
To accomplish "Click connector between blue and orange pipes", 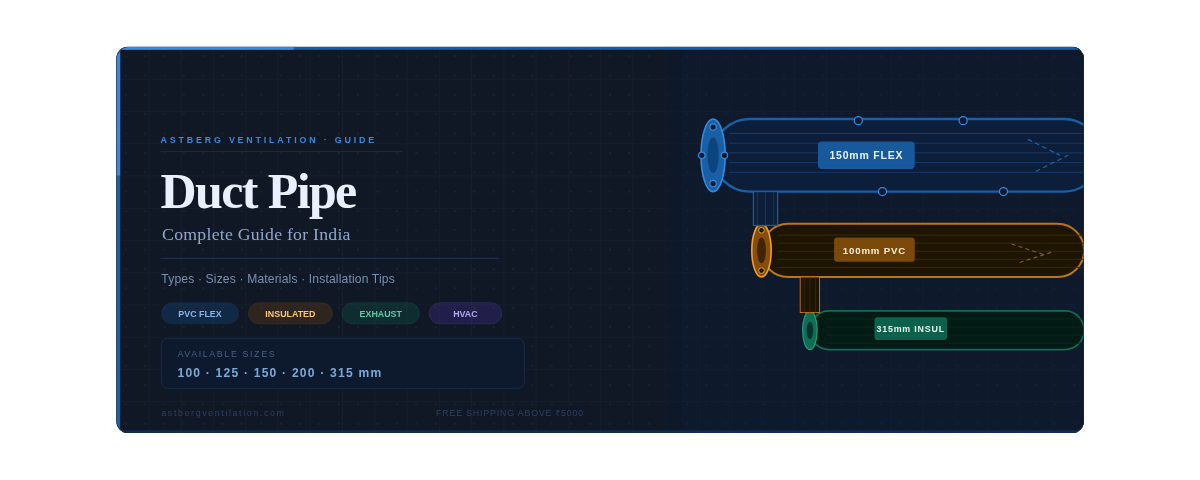I will pos(765,208).
